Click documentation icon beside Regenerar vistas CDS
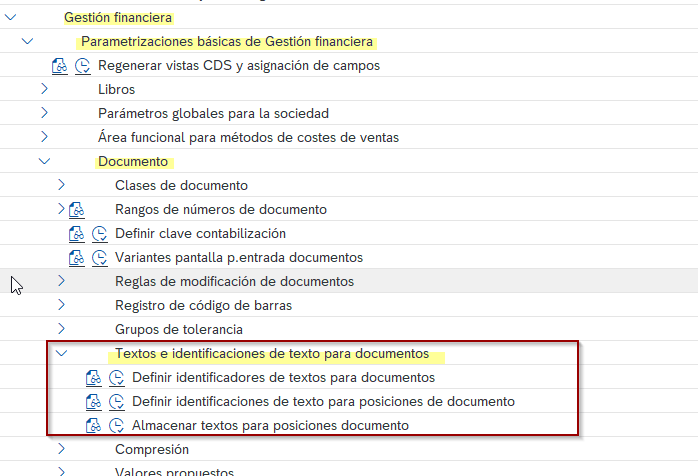 tap(60, 66)
